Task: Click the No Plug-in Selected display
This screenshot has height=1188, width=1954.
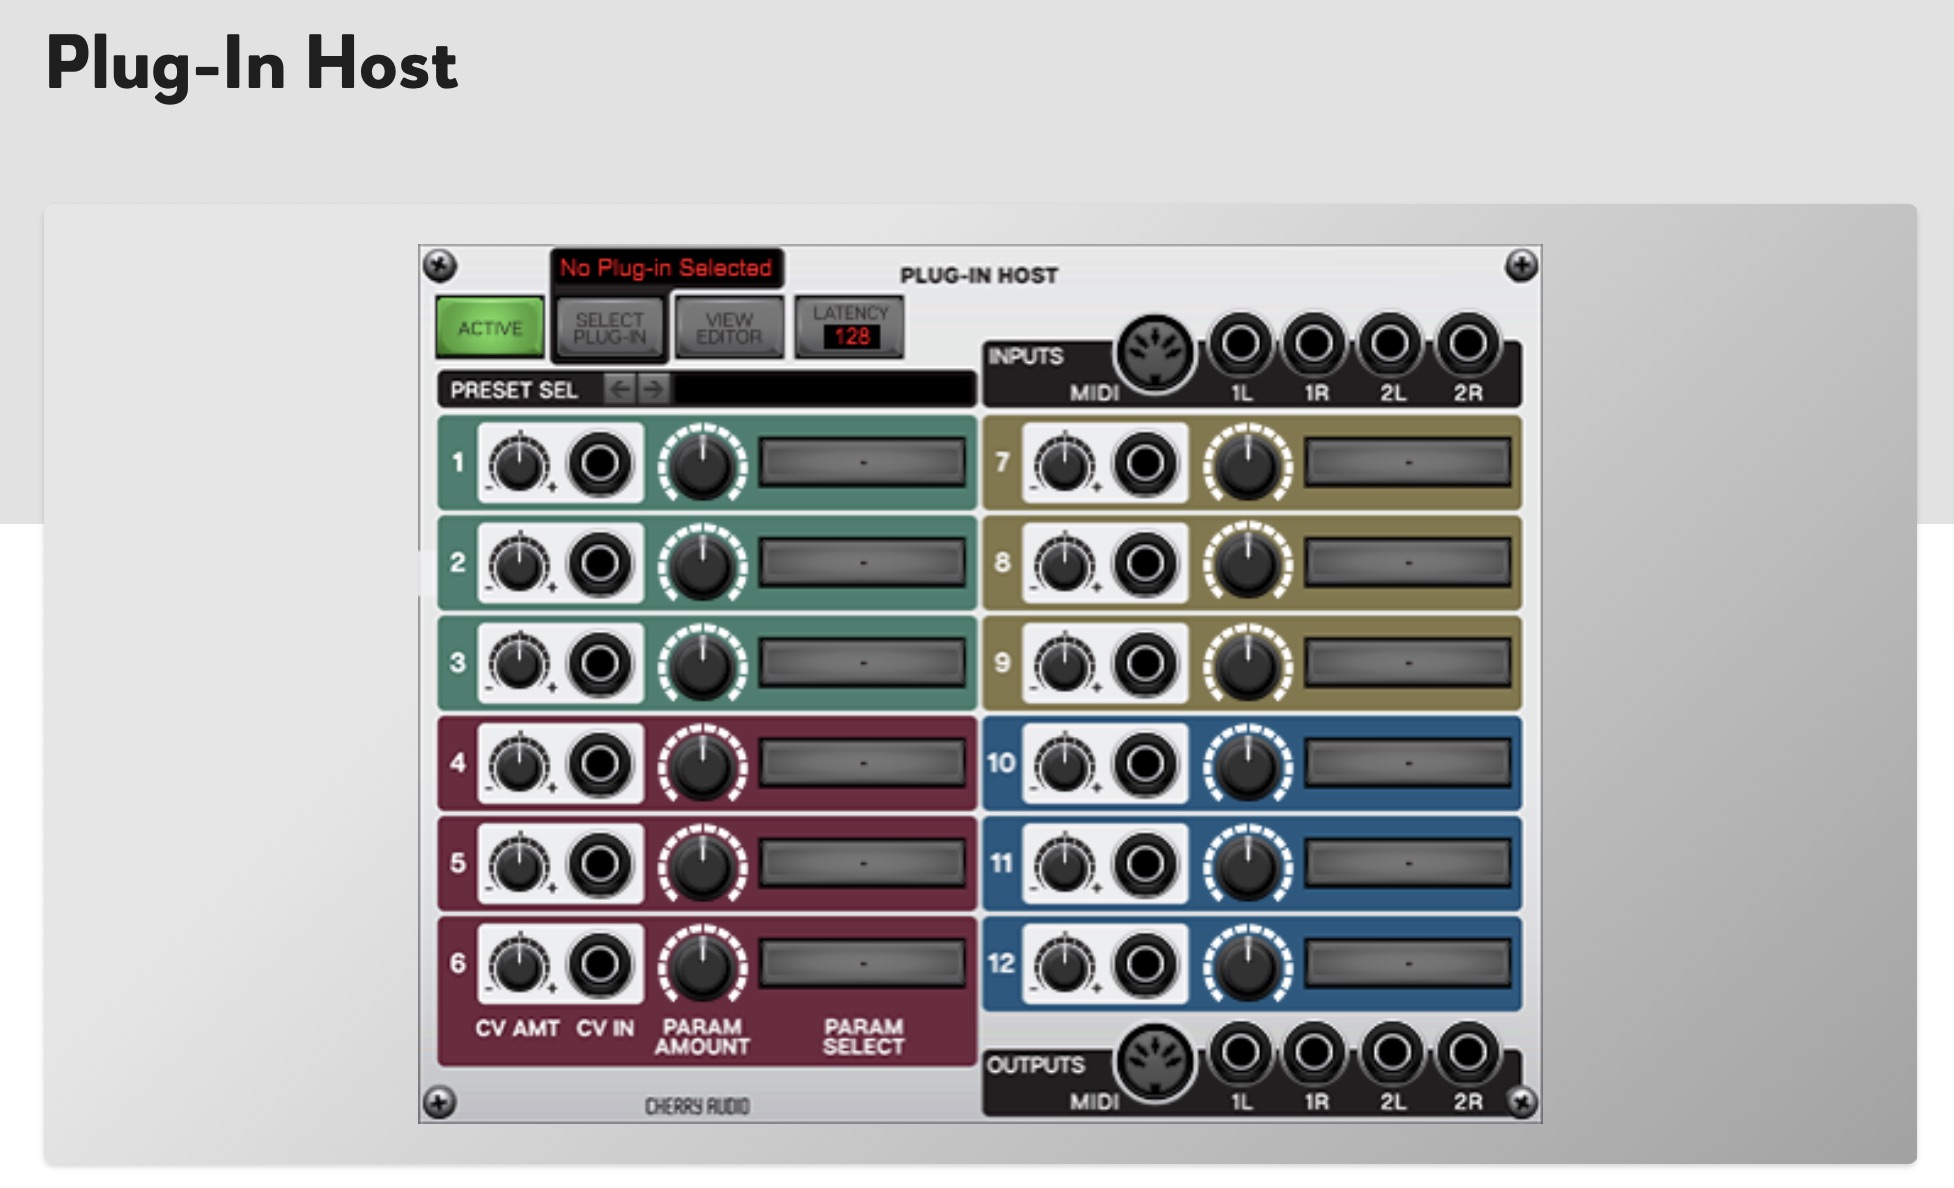Action: (666, 268)
